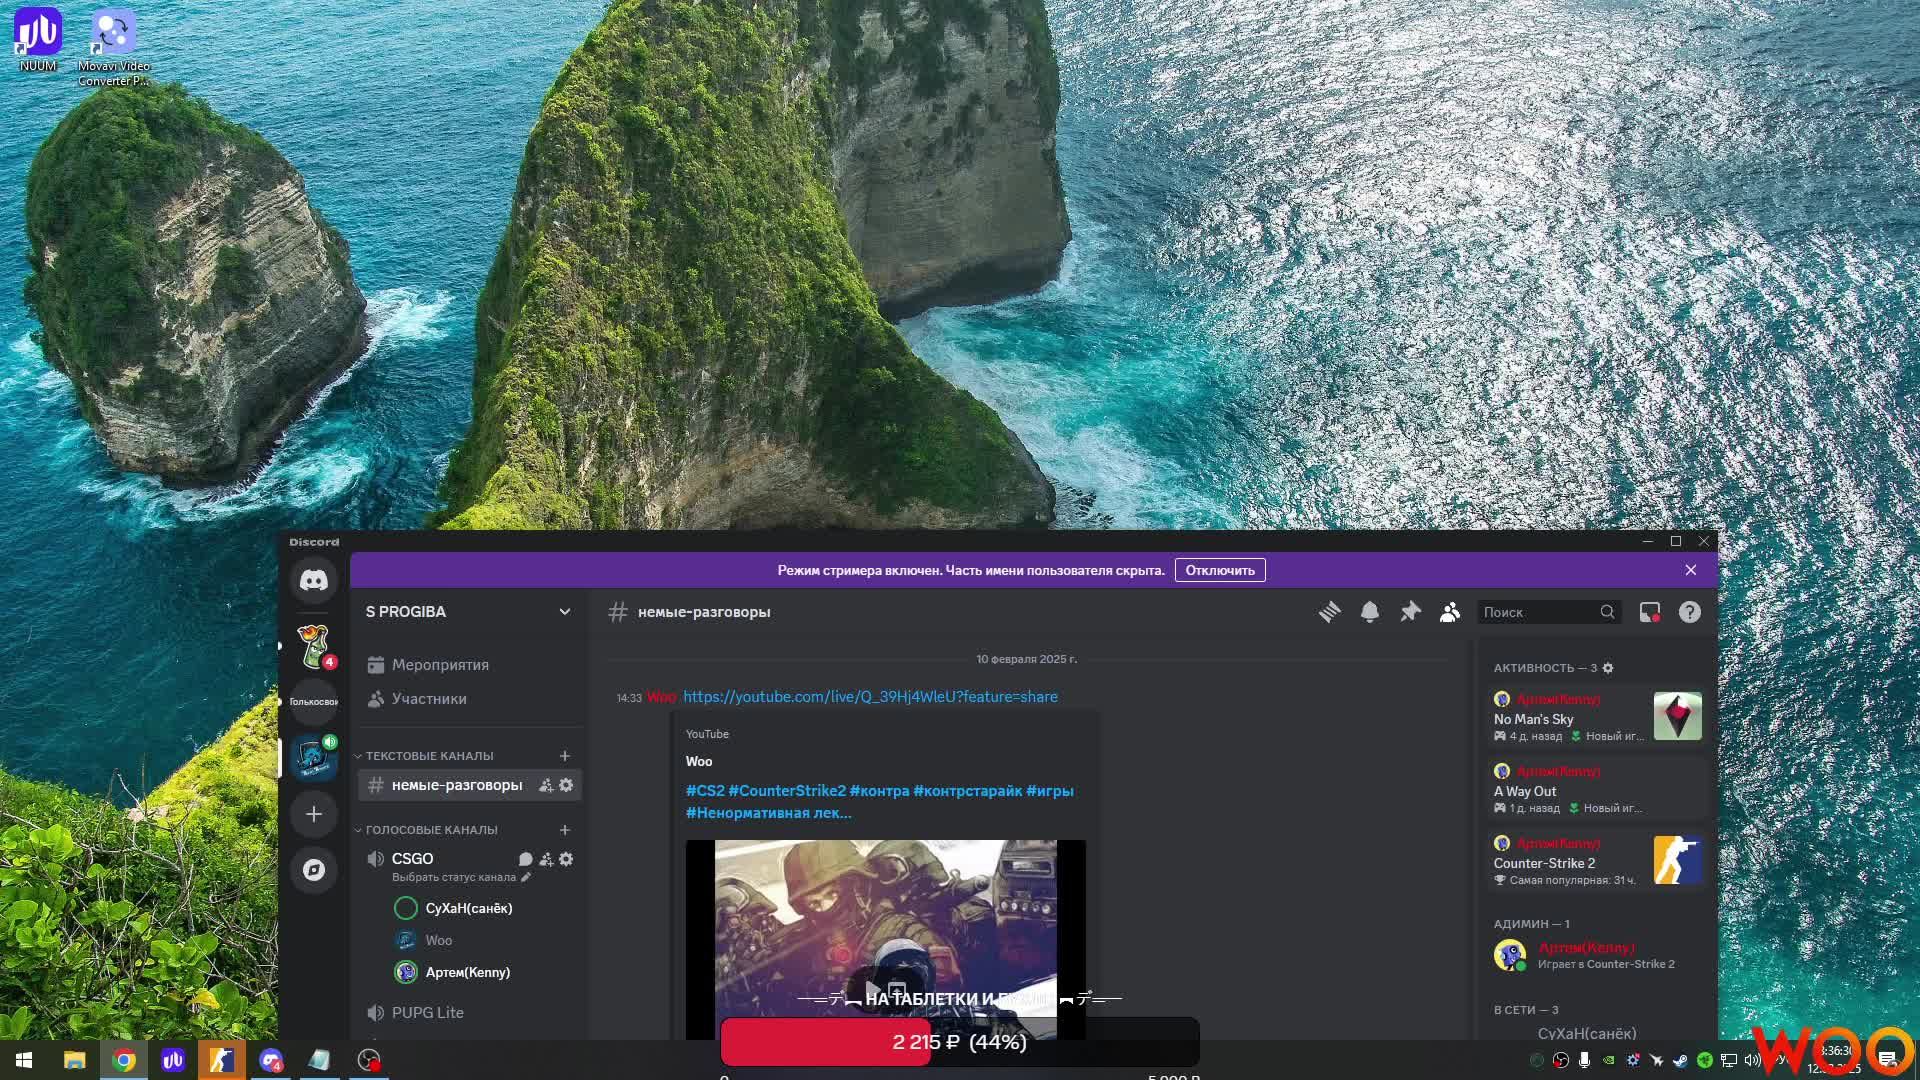The height and width of the screenshot is (1080, 1920).
Task: Open Discord help question mark icon
Action: pos(1689,612)
